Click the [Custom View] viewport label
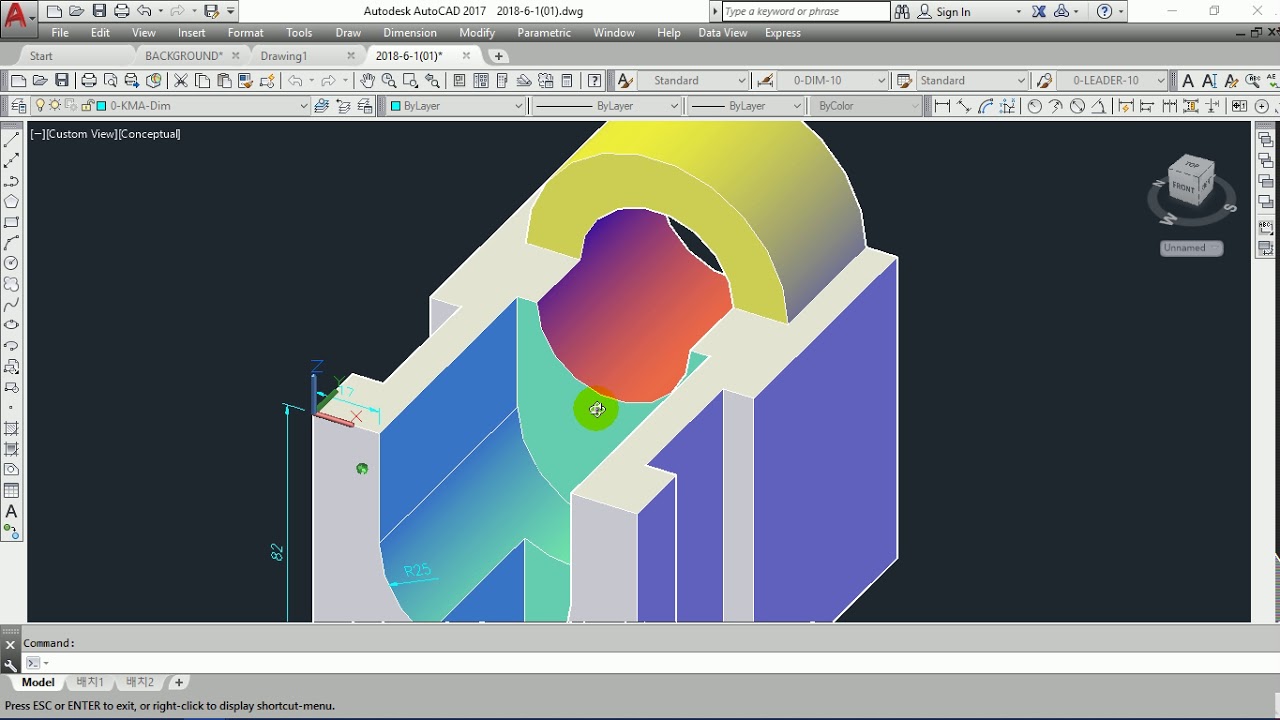 [81, 134]
